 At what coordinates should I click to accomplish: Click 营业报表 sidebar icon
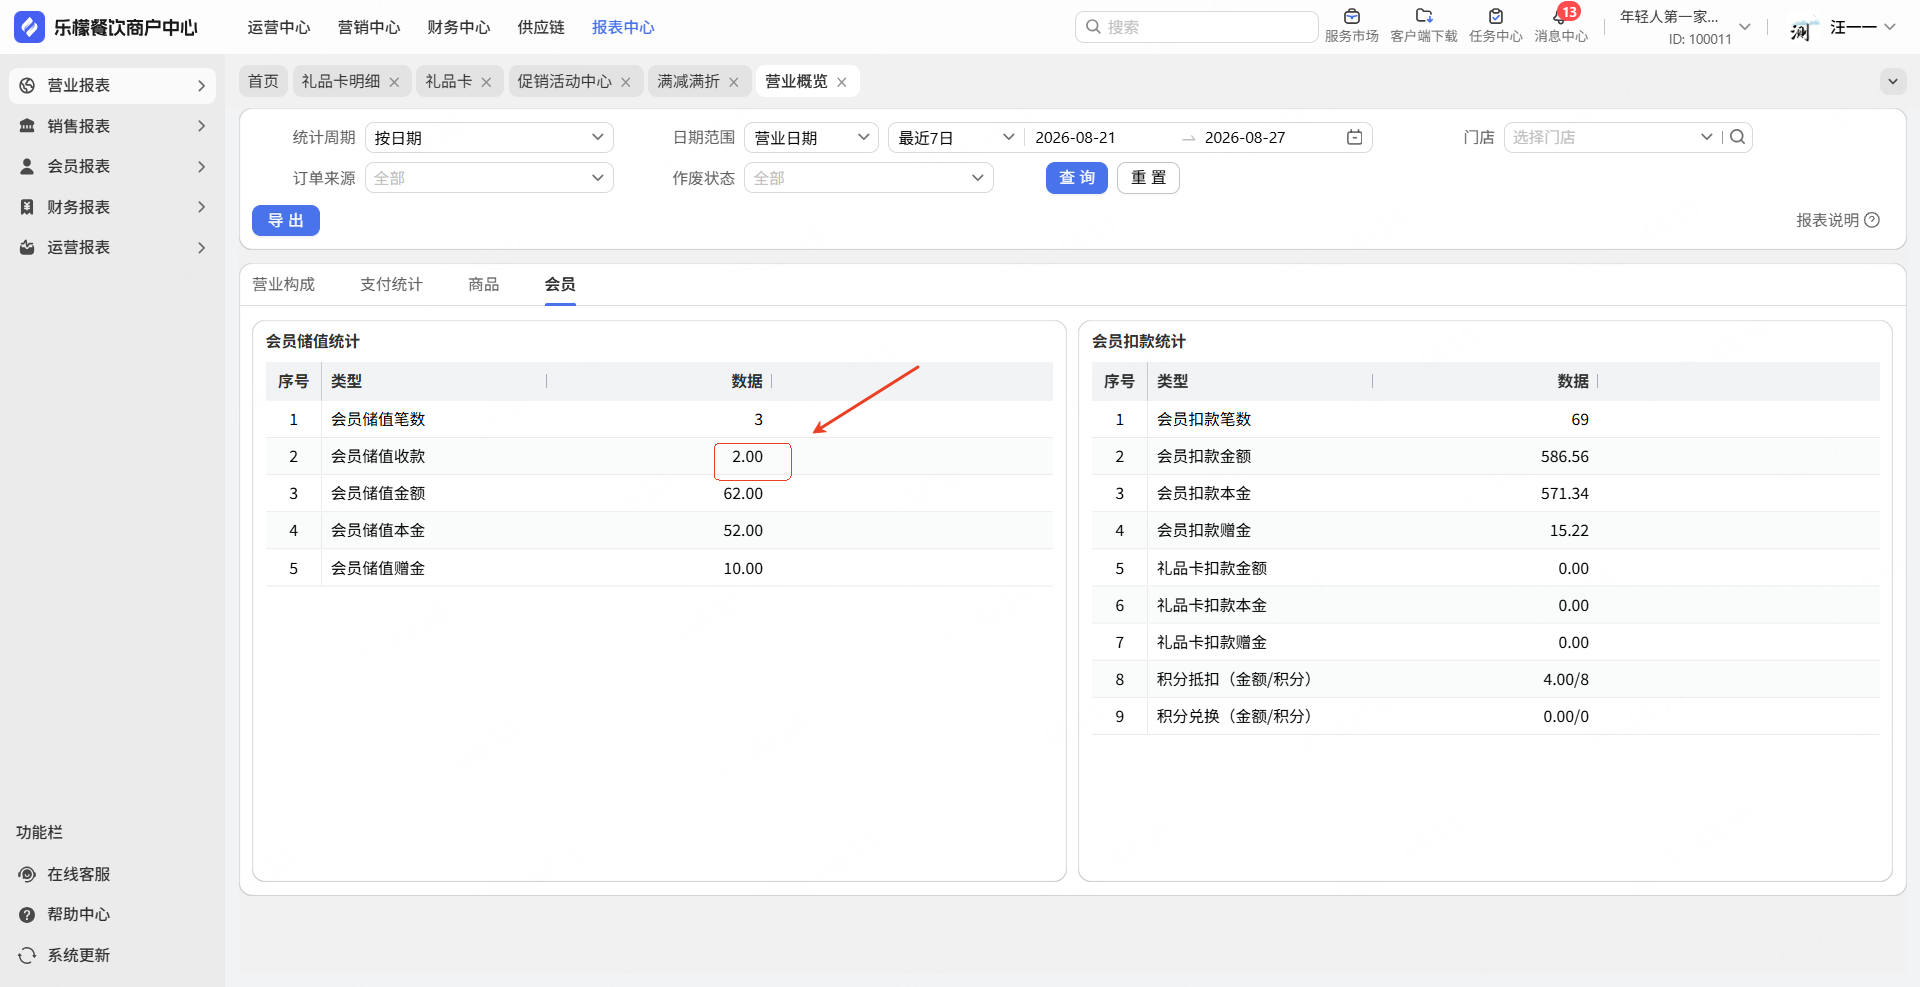click(x=27, y=86)
